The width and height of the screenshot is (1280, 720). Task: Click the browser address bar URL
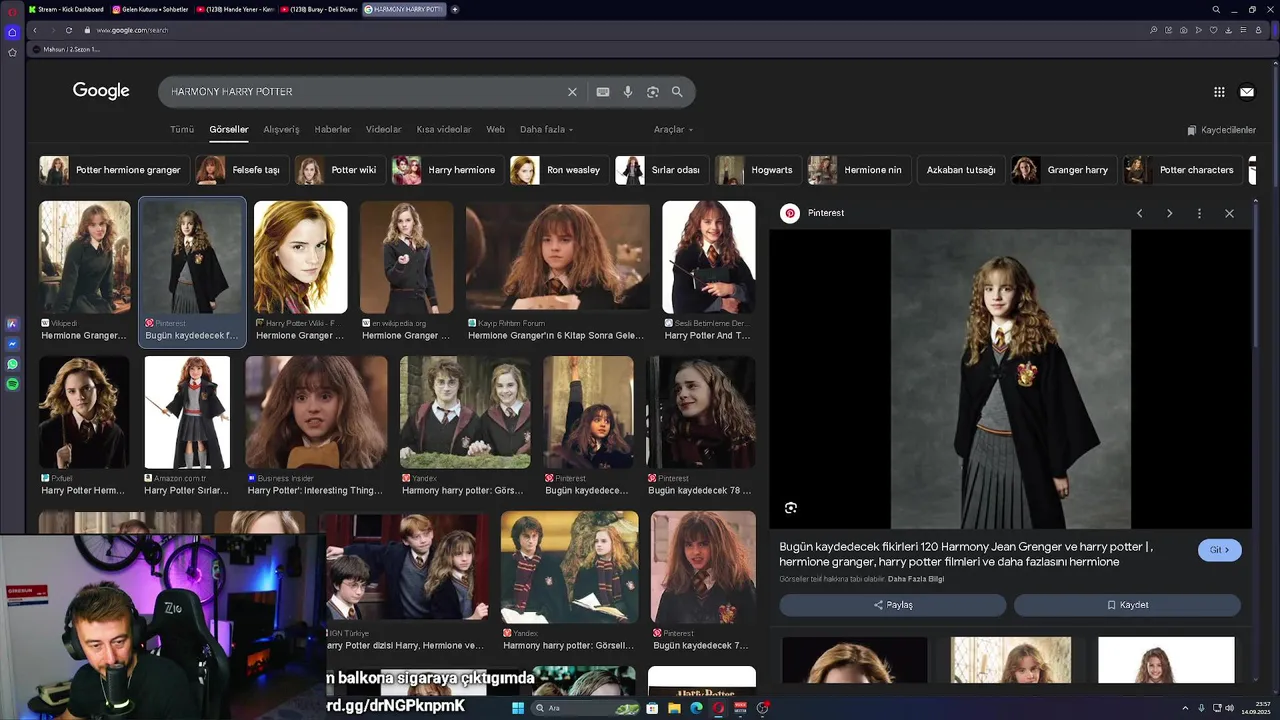point(132,30)
